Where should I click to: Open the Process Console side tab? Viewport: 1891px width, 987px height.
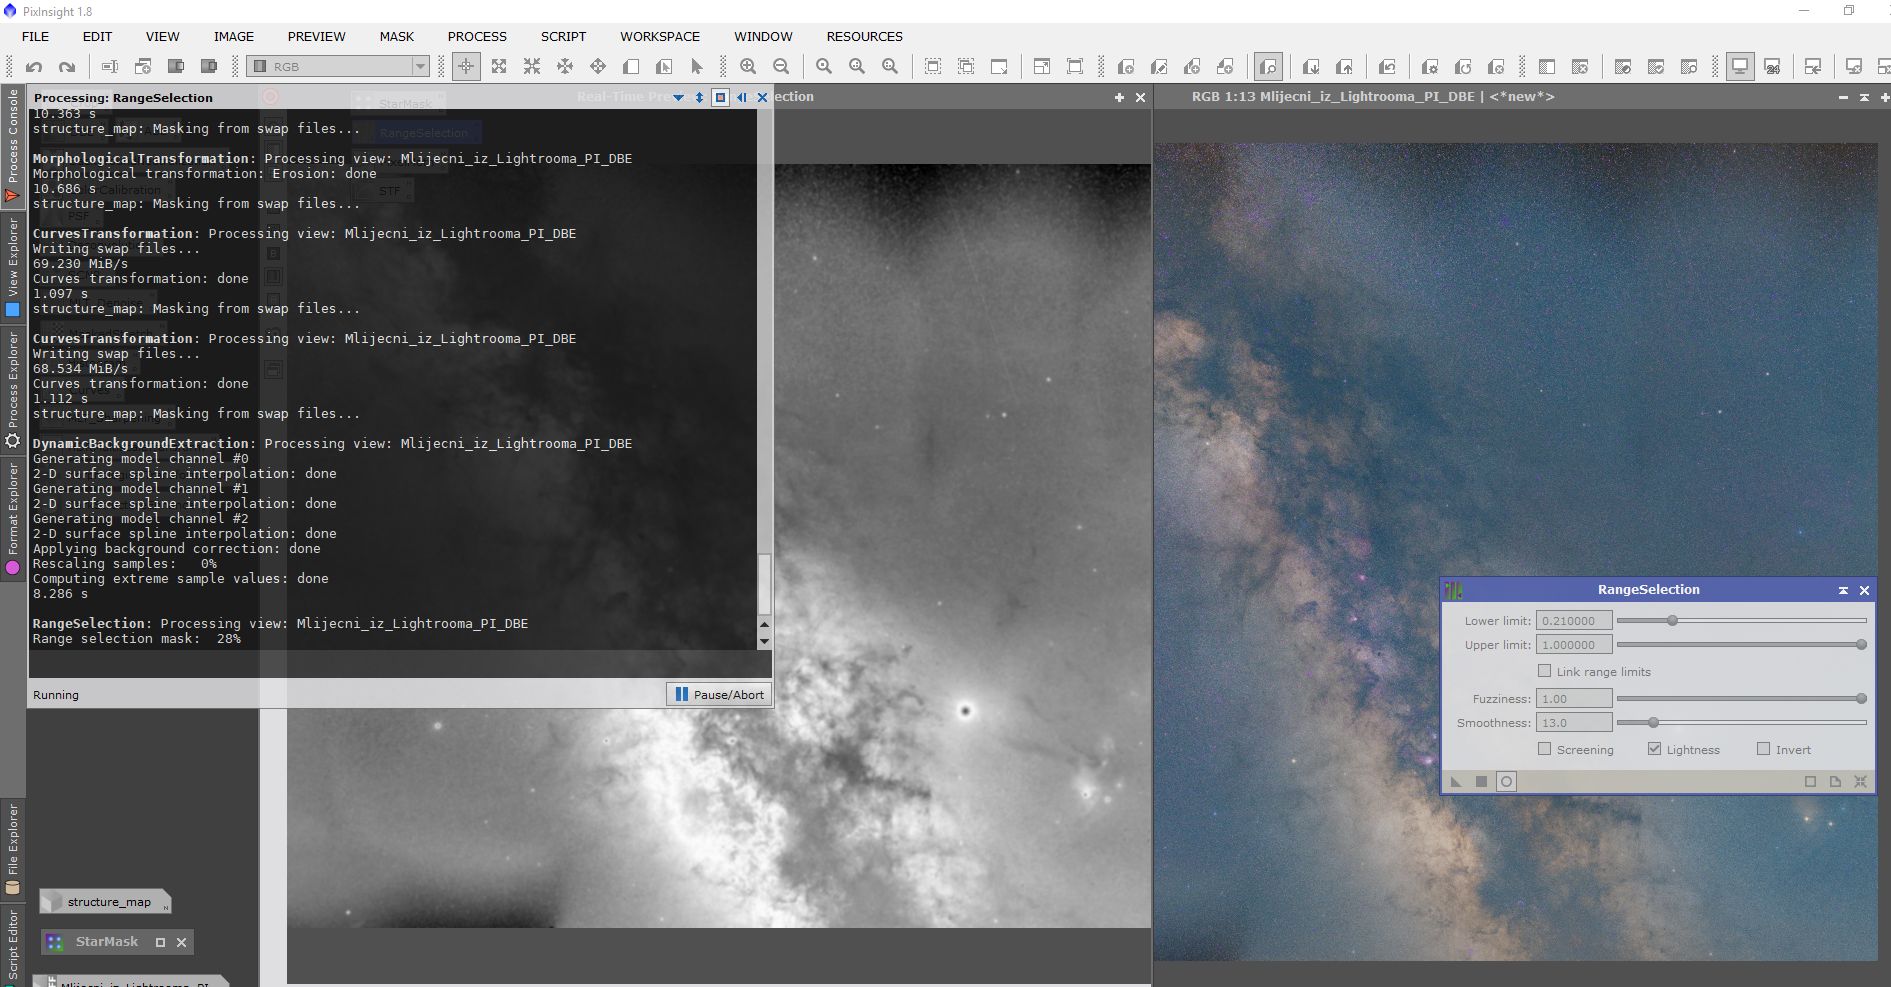coord(13,145)
